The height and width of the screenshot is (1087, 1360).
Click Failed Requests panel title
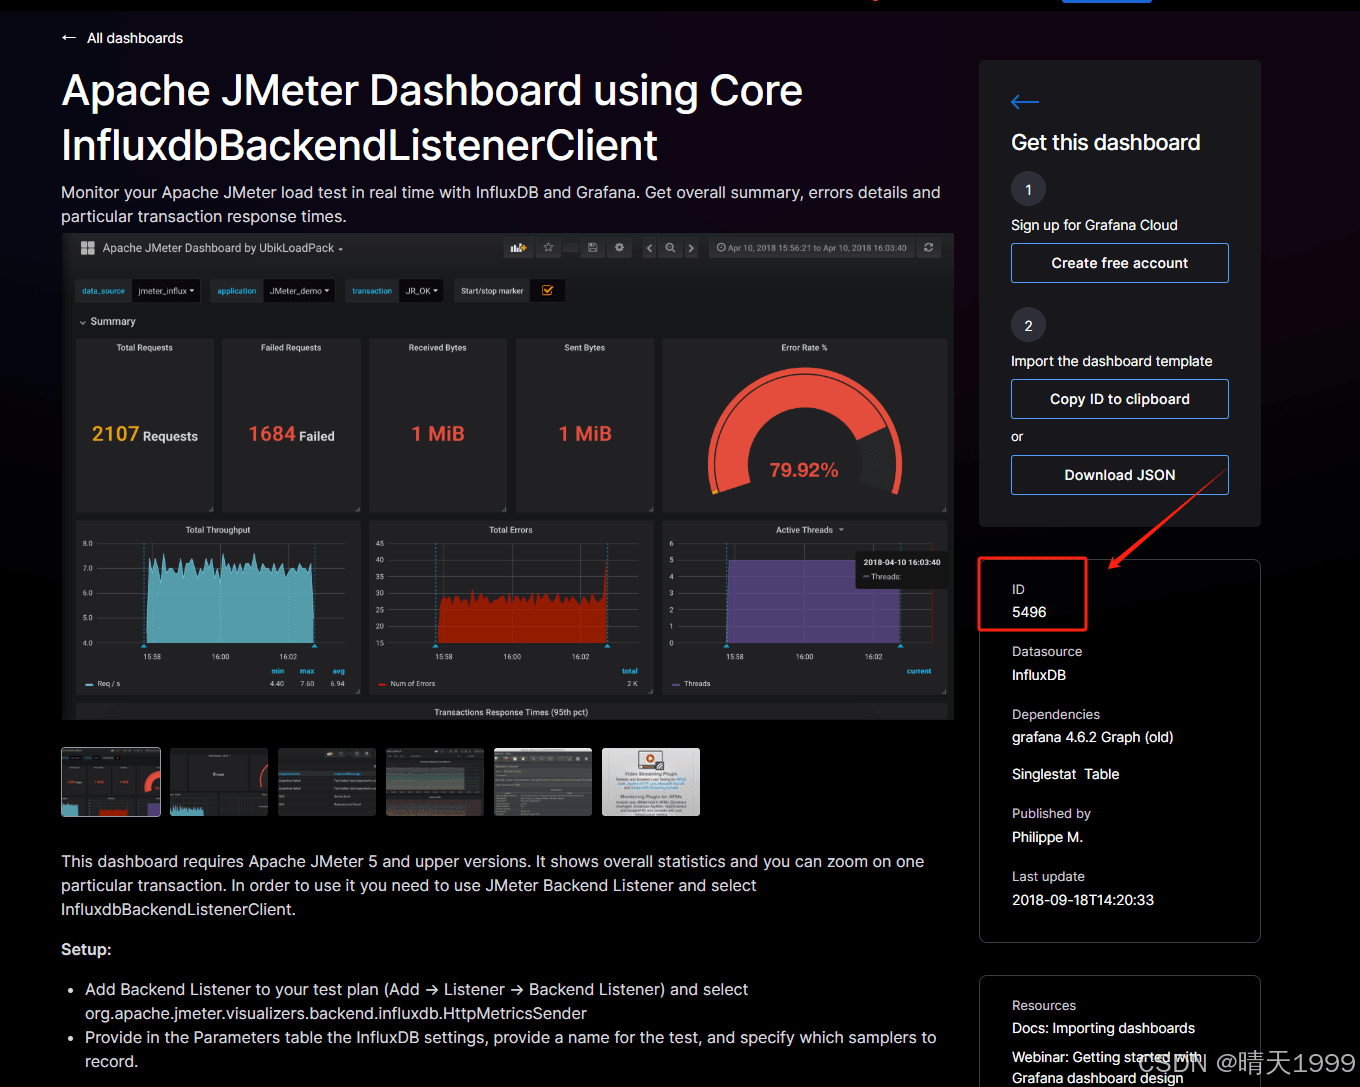(291, 348)
